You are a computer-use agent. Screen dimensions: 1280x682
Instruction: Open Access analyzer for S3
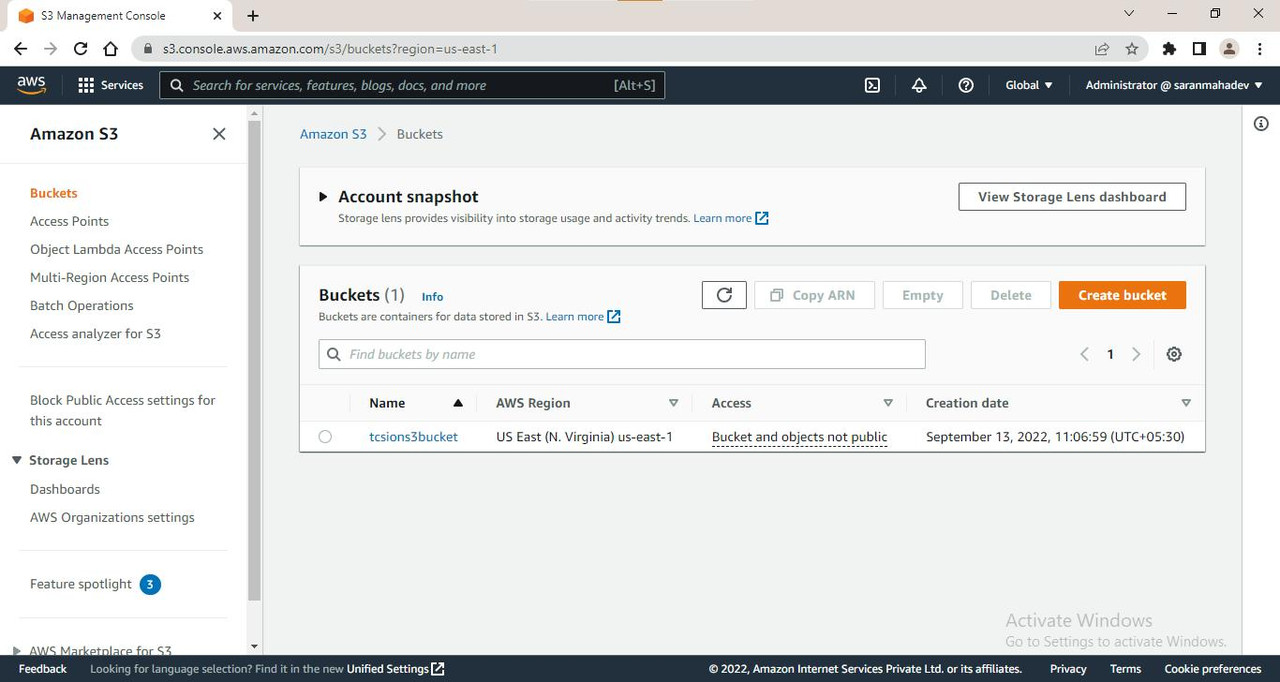[x=95, y=333]
